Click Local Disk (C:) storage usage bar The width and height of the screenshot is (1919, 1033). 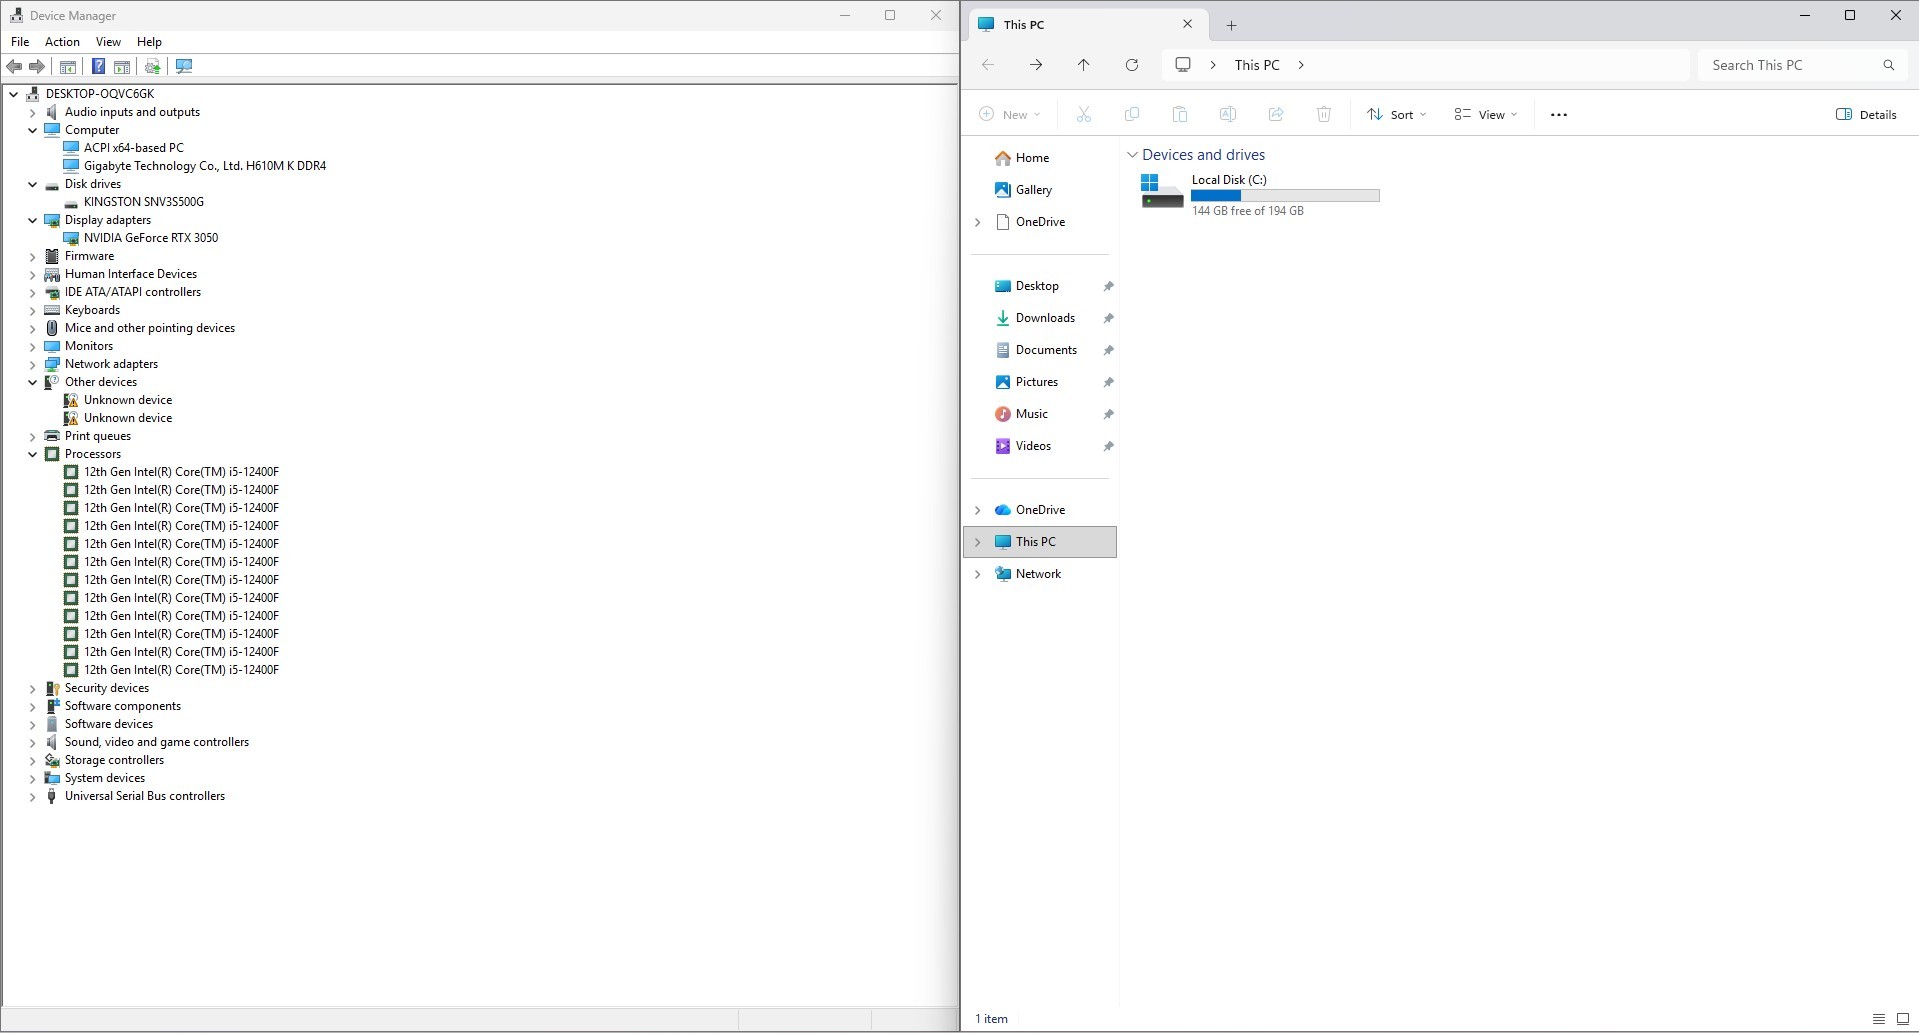(x=1285, y=196)
